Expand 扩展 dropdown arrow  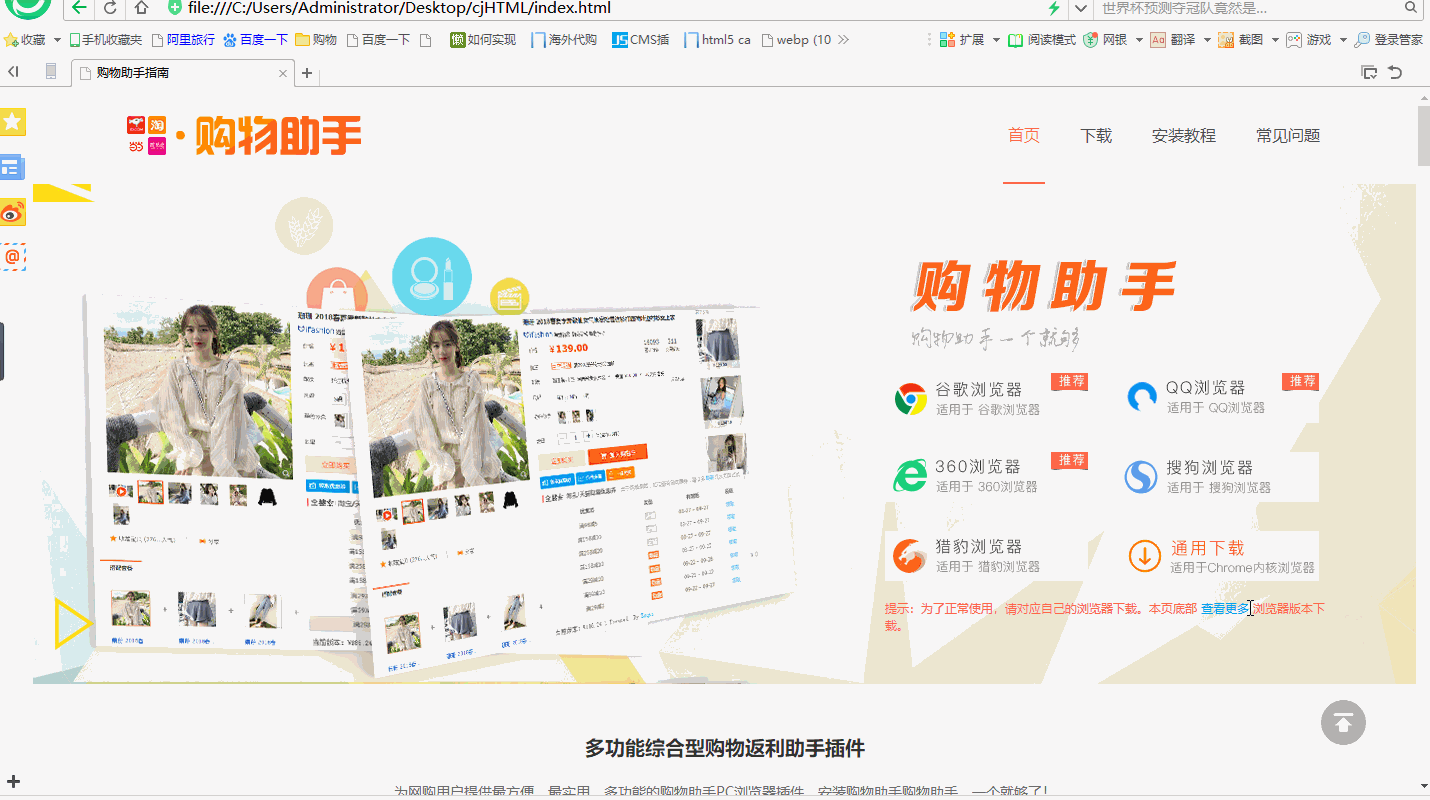click(x=996, y=40)
